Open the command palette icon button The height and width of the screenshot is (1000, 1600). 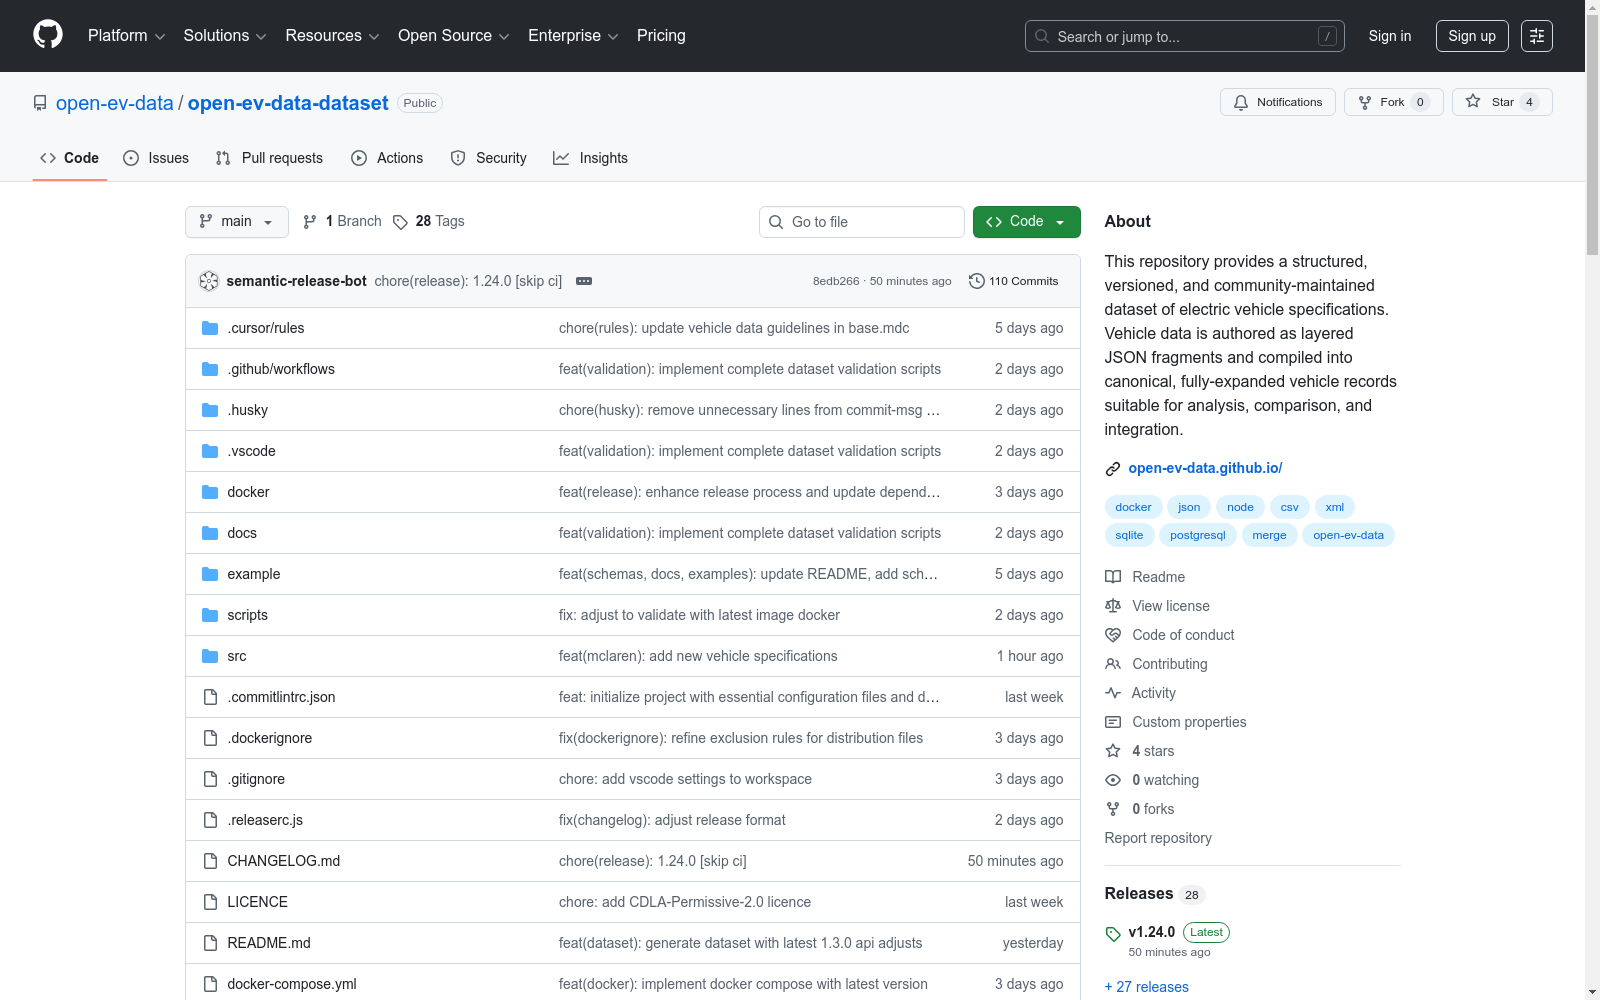pyautogui.click(x=1537, y=36)
